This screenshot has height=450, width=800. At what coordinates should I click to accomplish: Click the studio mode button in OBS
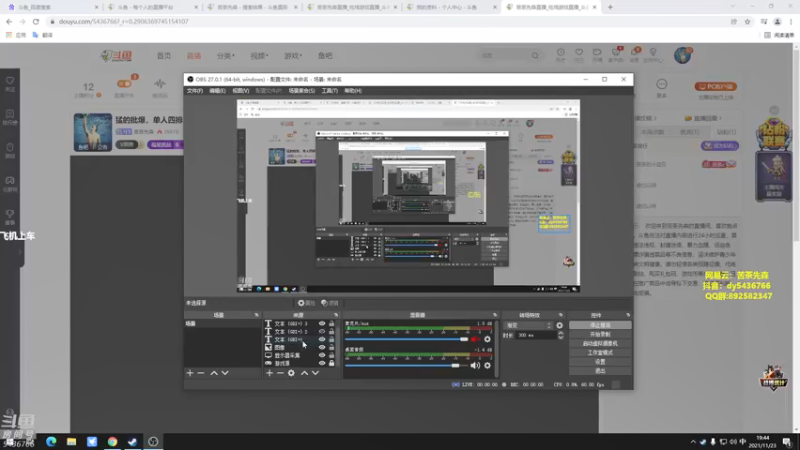pyautogui.click(x=600, y=353)
